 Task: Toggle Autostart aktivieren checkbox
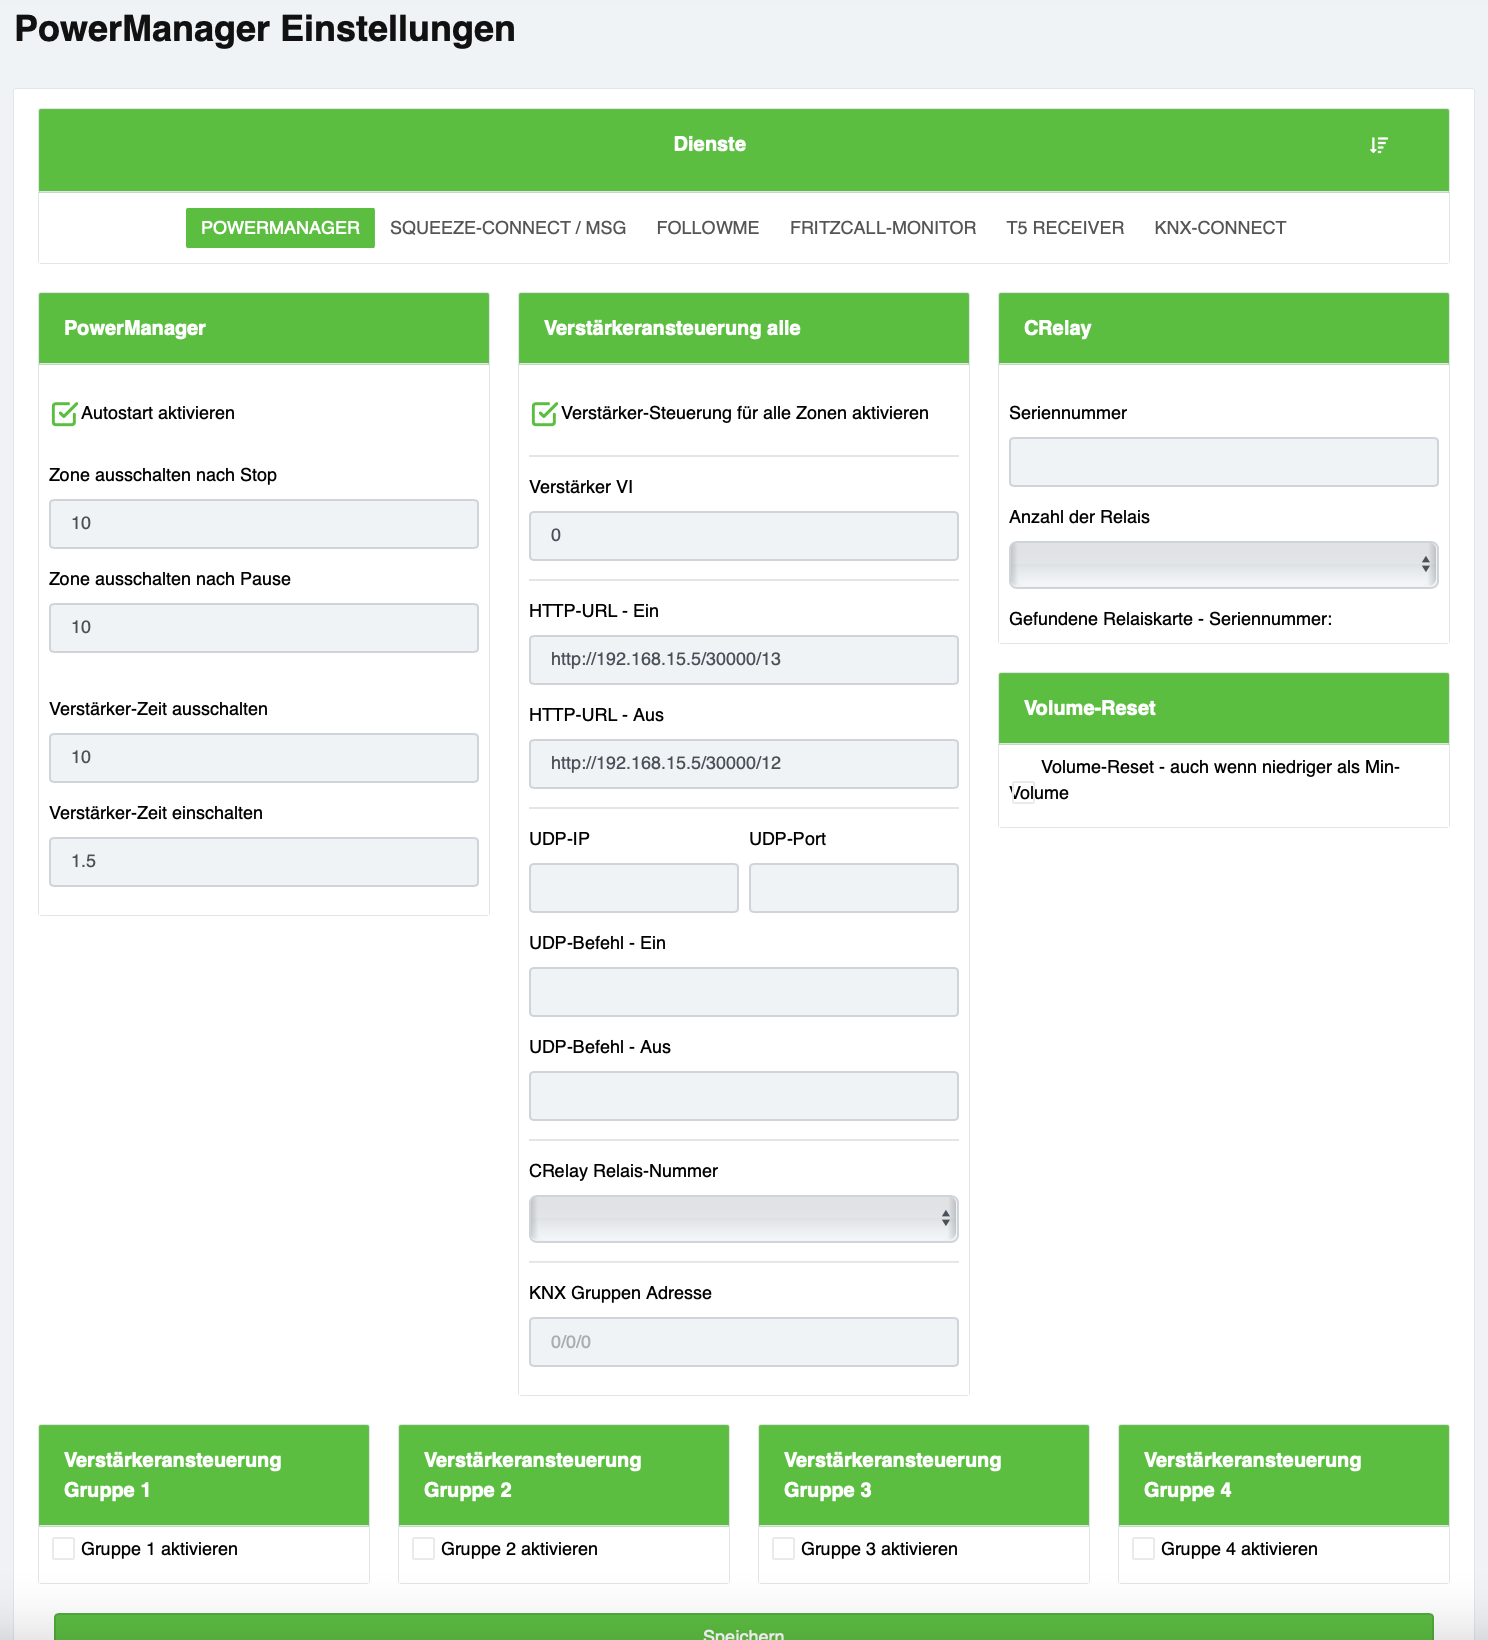tap(64, 413)
